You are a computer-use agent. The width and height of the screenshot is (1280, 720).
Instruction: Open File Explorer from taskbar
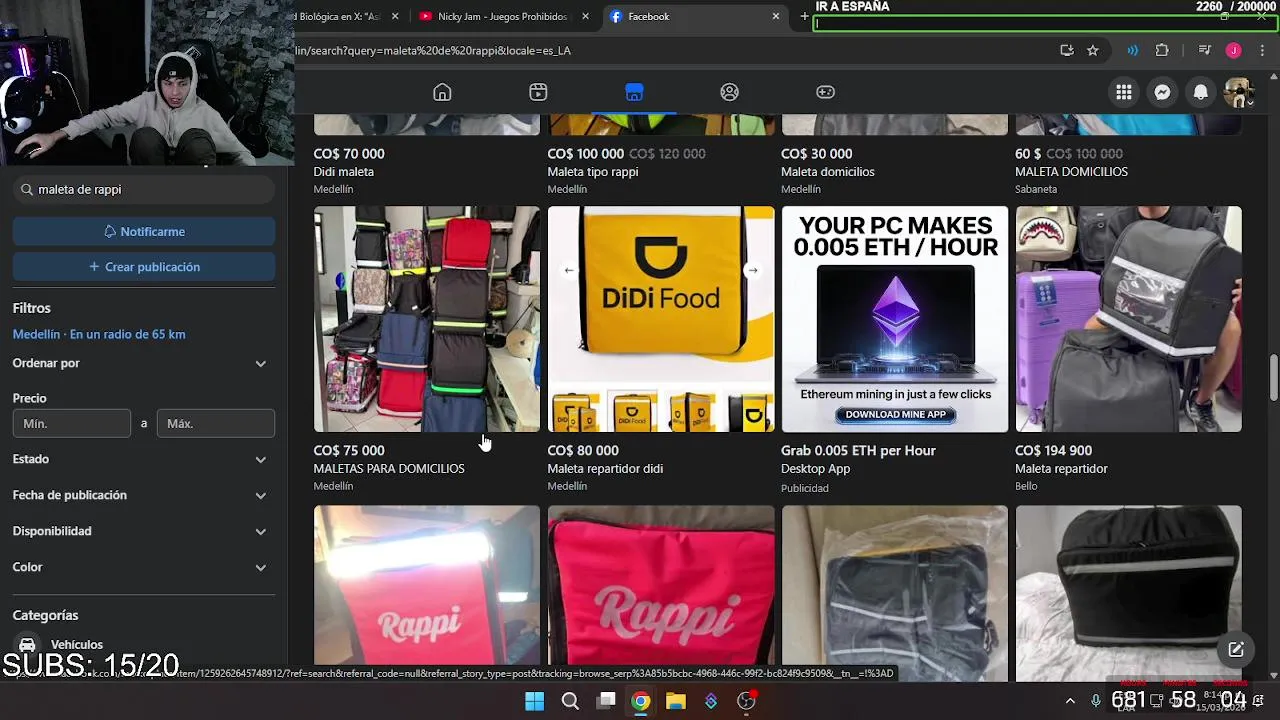pos(675,701)
